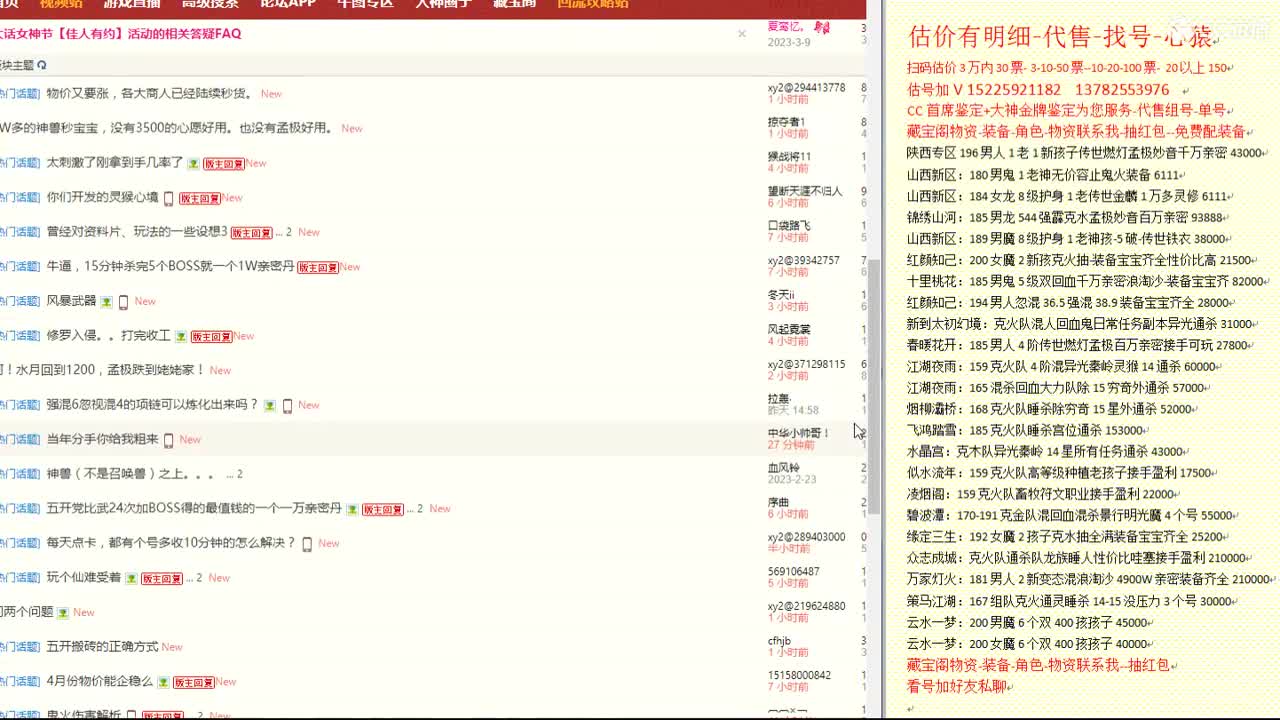热门话题 tag on 当年分手你给我粗来 row
This screenshot has height=720, width=1280.
19,440
